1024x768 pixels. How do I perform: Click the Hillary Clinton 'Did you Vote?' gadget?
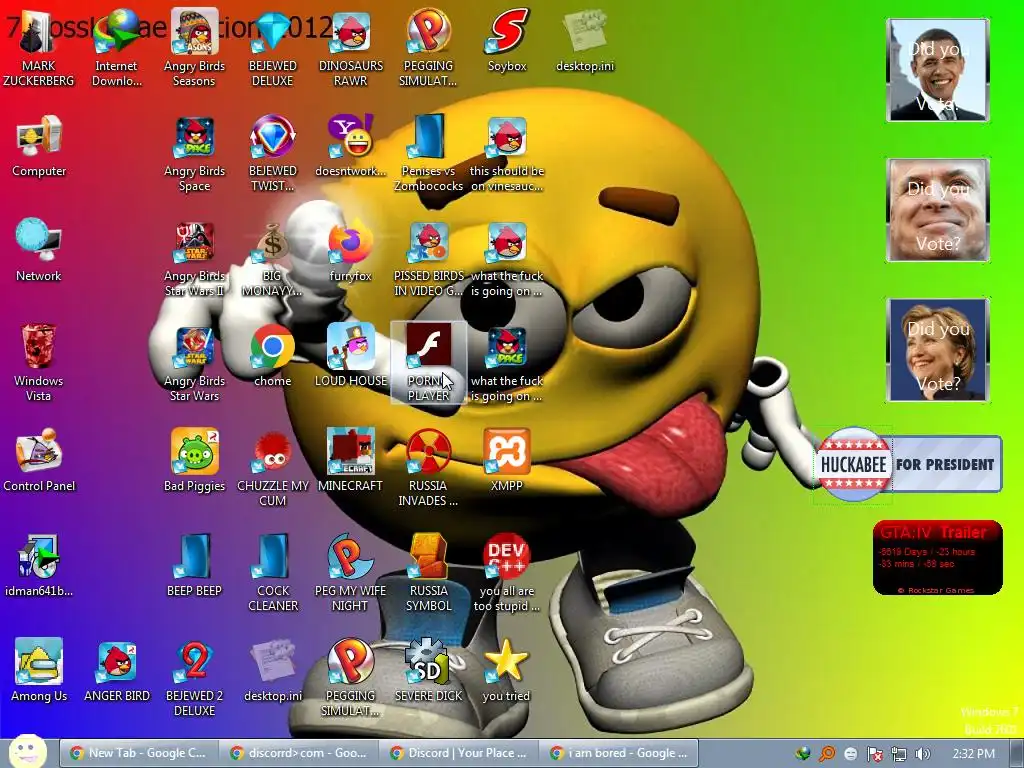tap(938, 350)
